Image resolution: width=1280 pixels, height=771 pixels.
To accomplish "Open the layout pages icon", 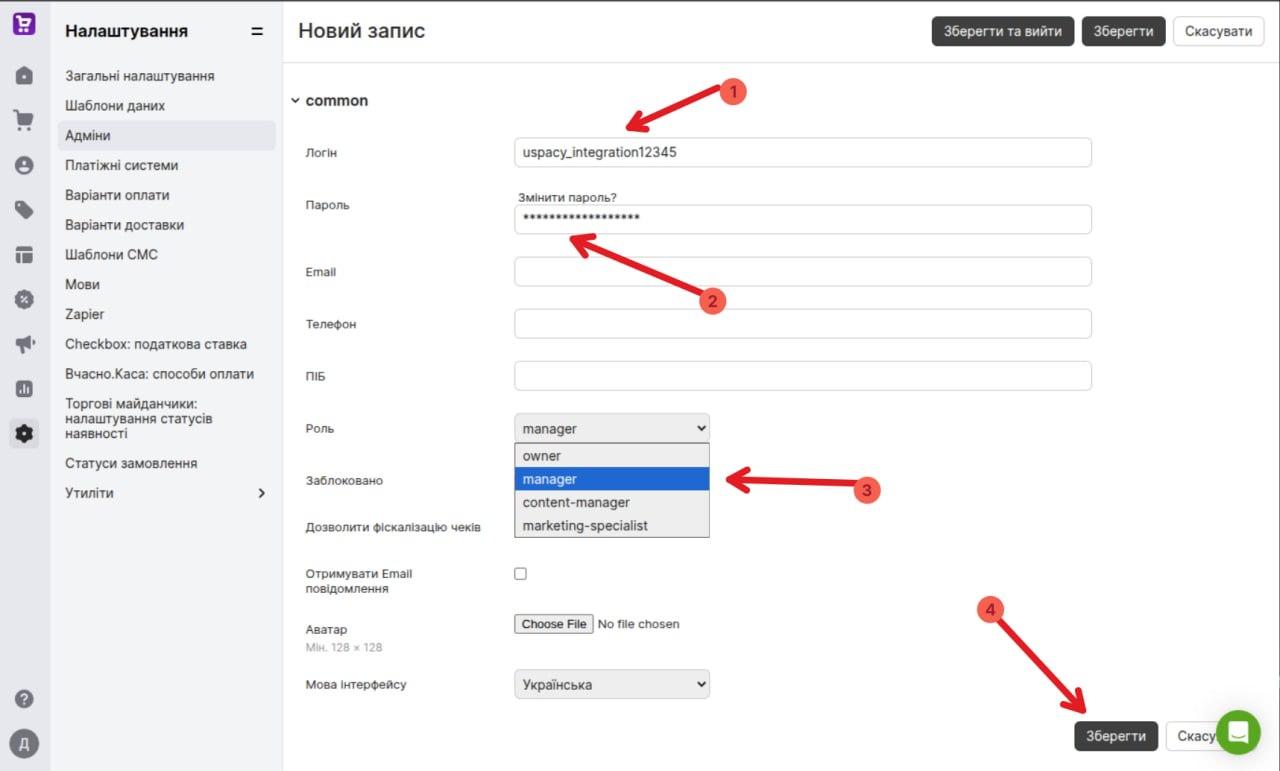I will point(24,255).
